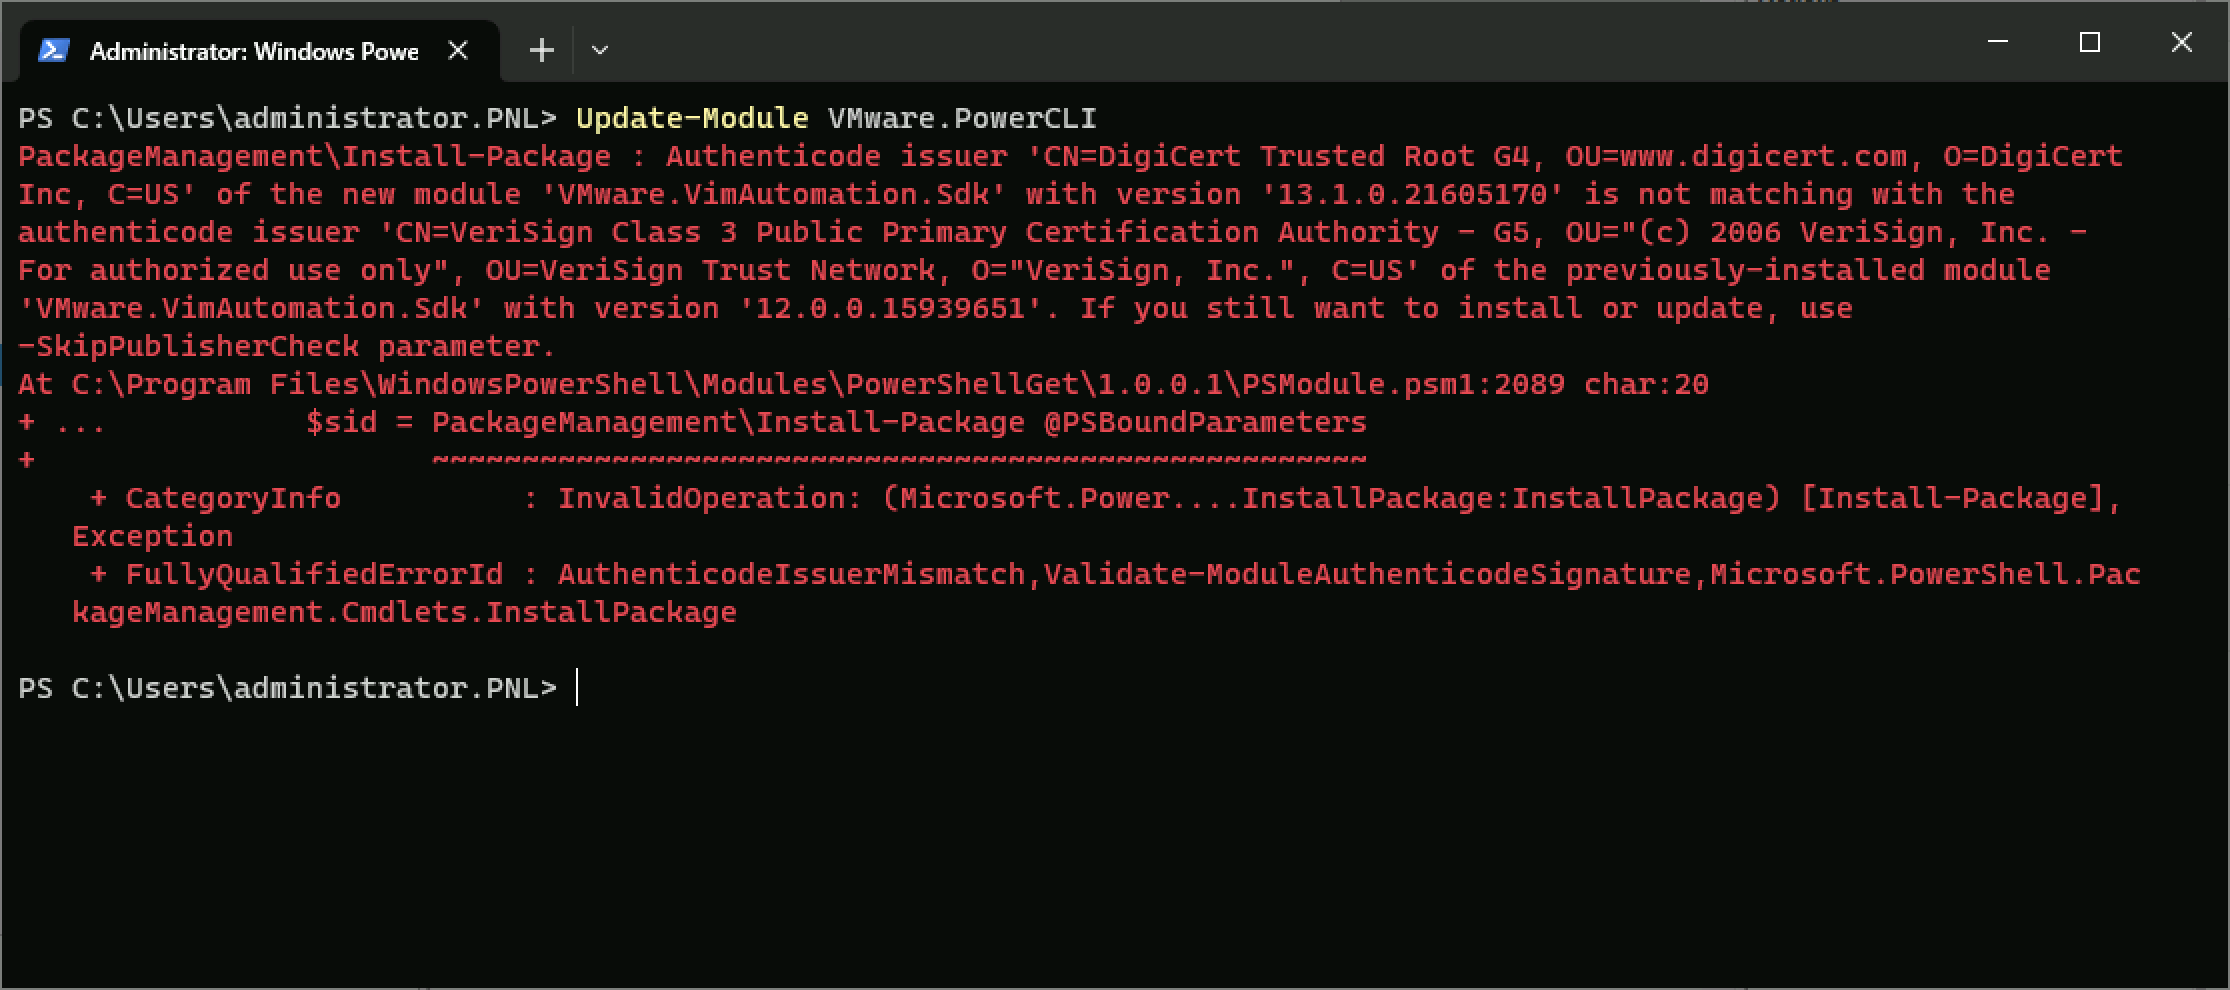Viewport: 2230px width, 990px height.
Task: Close the Administrator PowerShell tab
Action: [x=459, y=50]
